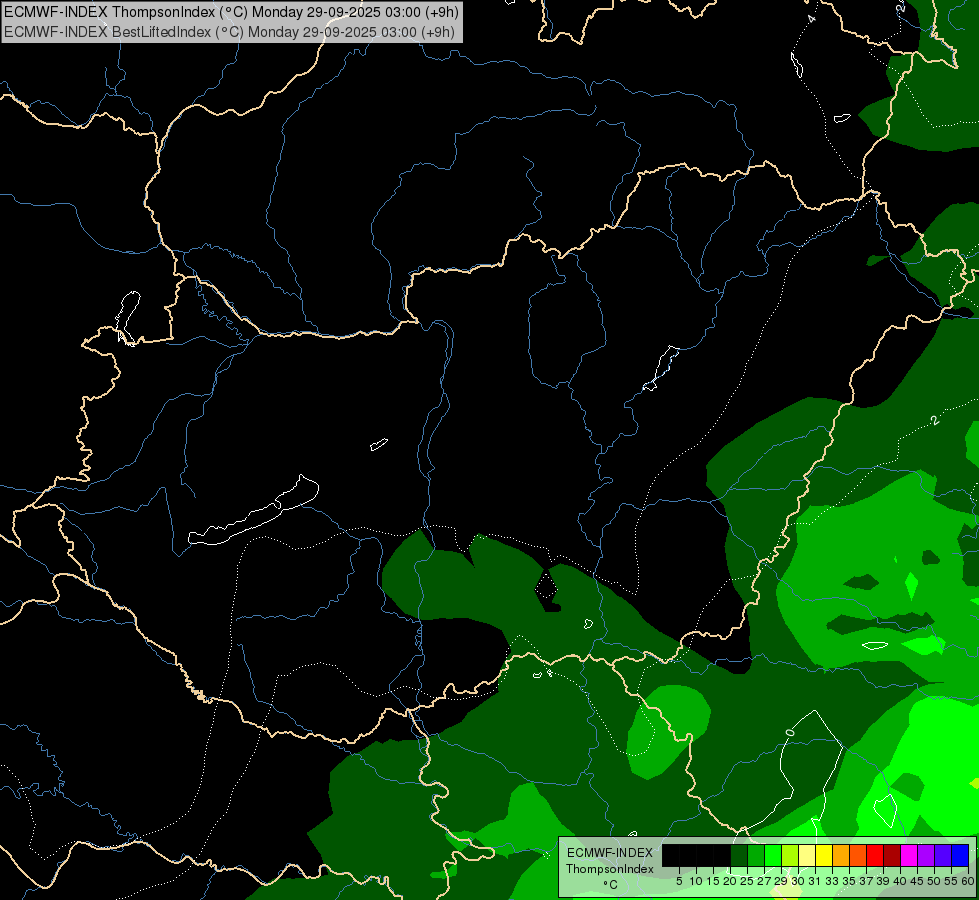Select the bright green 27–29 legend swatch

pyautogui.click(x=773, y=855)
